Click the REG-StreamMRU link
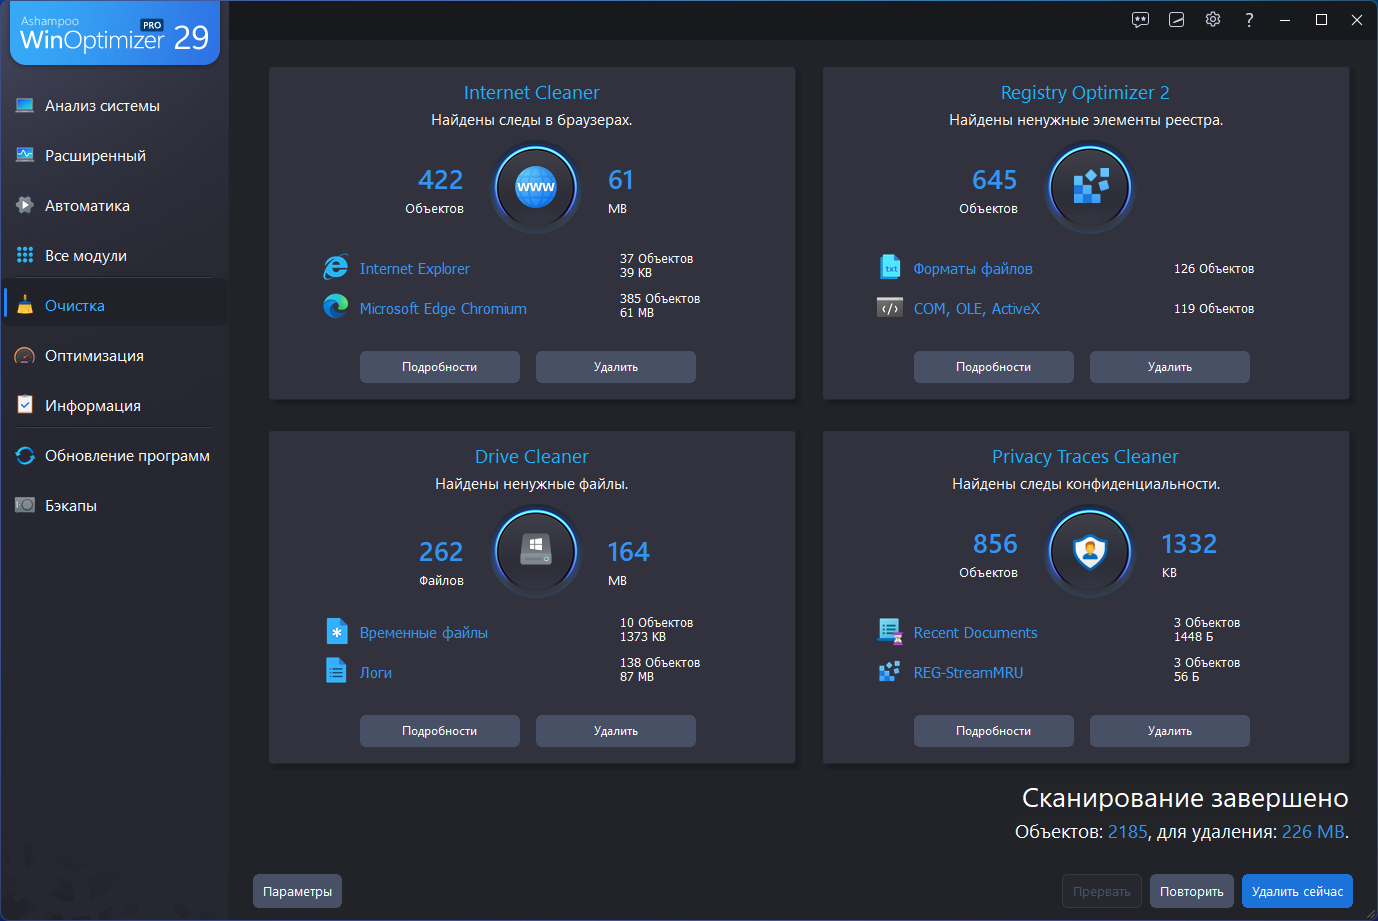Screen dimensions: 1378x921 pyautogui.click(x=968, y=673)
